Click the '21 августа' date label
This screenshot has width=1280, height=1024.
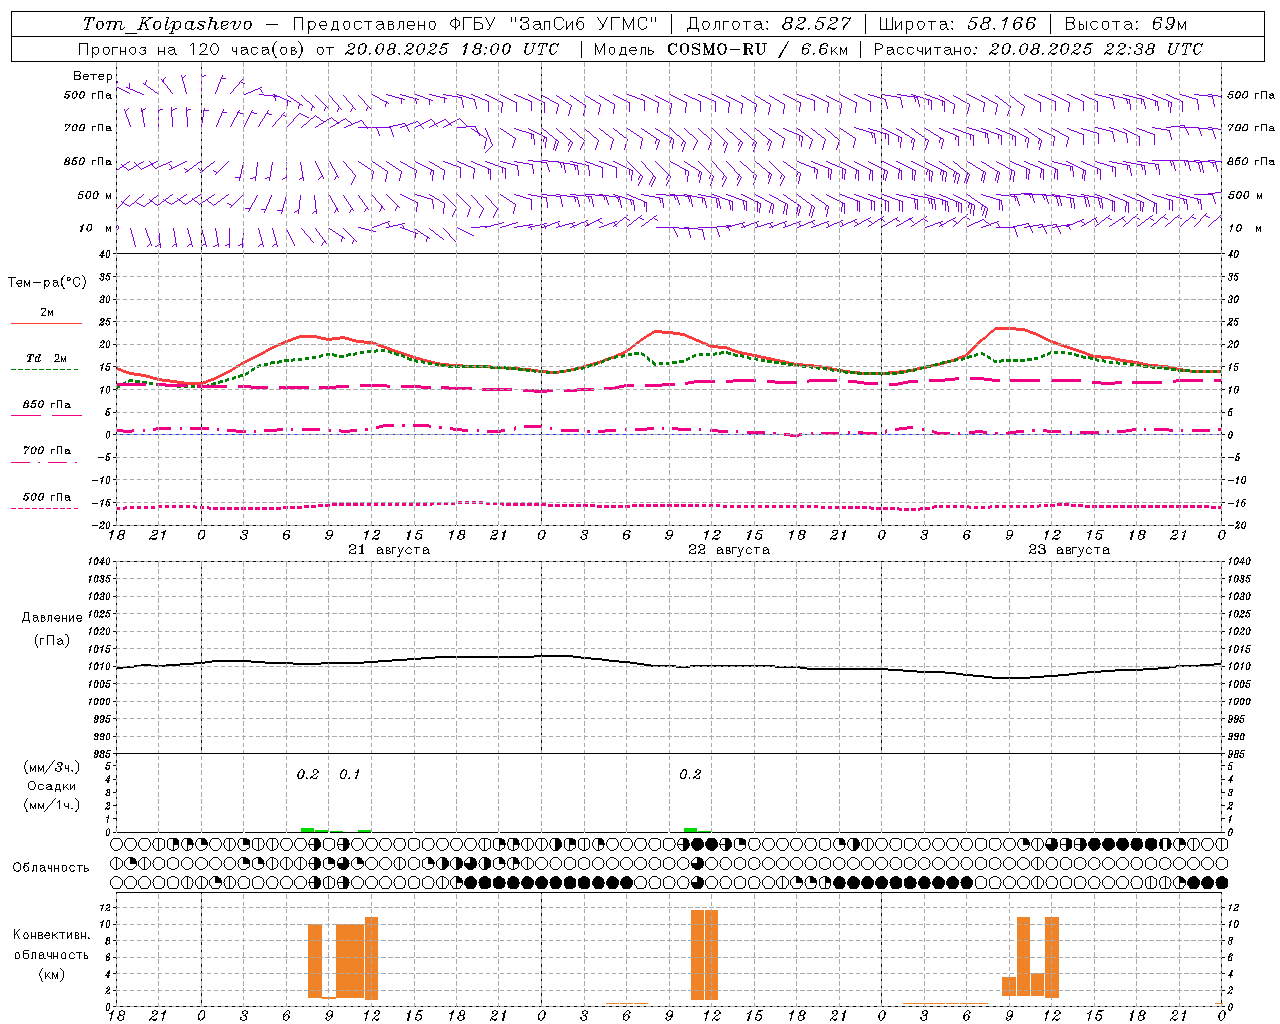point(389,550)
